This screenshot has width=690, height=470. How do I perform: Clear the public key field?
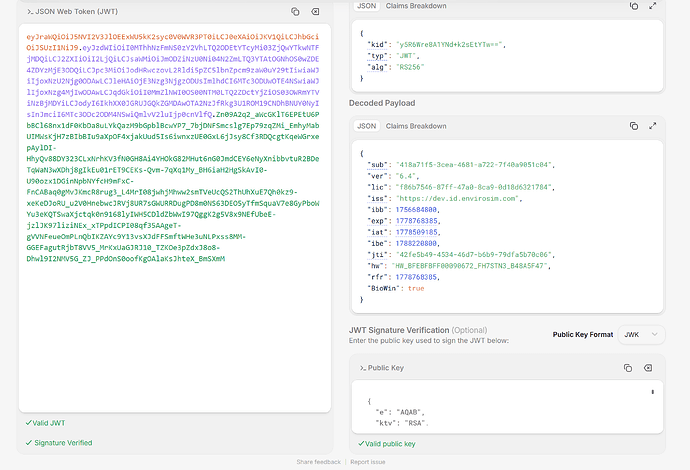click(x=648, y=368)
